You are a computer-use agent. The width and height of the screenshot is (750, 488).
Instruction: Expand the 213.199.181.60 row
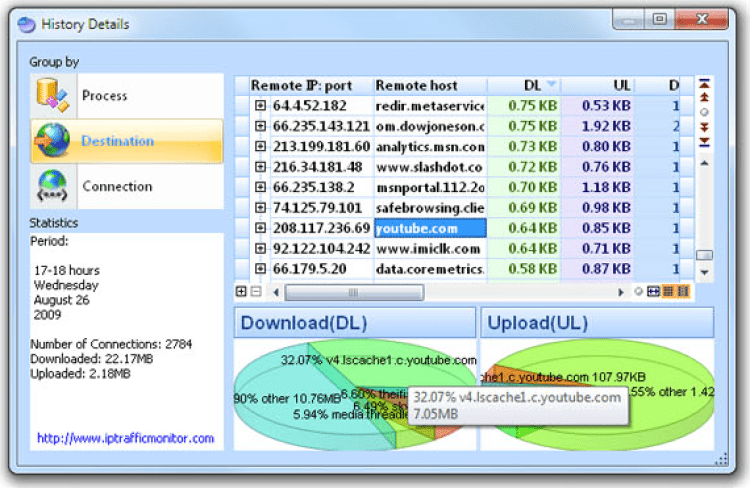coord(260,146)
